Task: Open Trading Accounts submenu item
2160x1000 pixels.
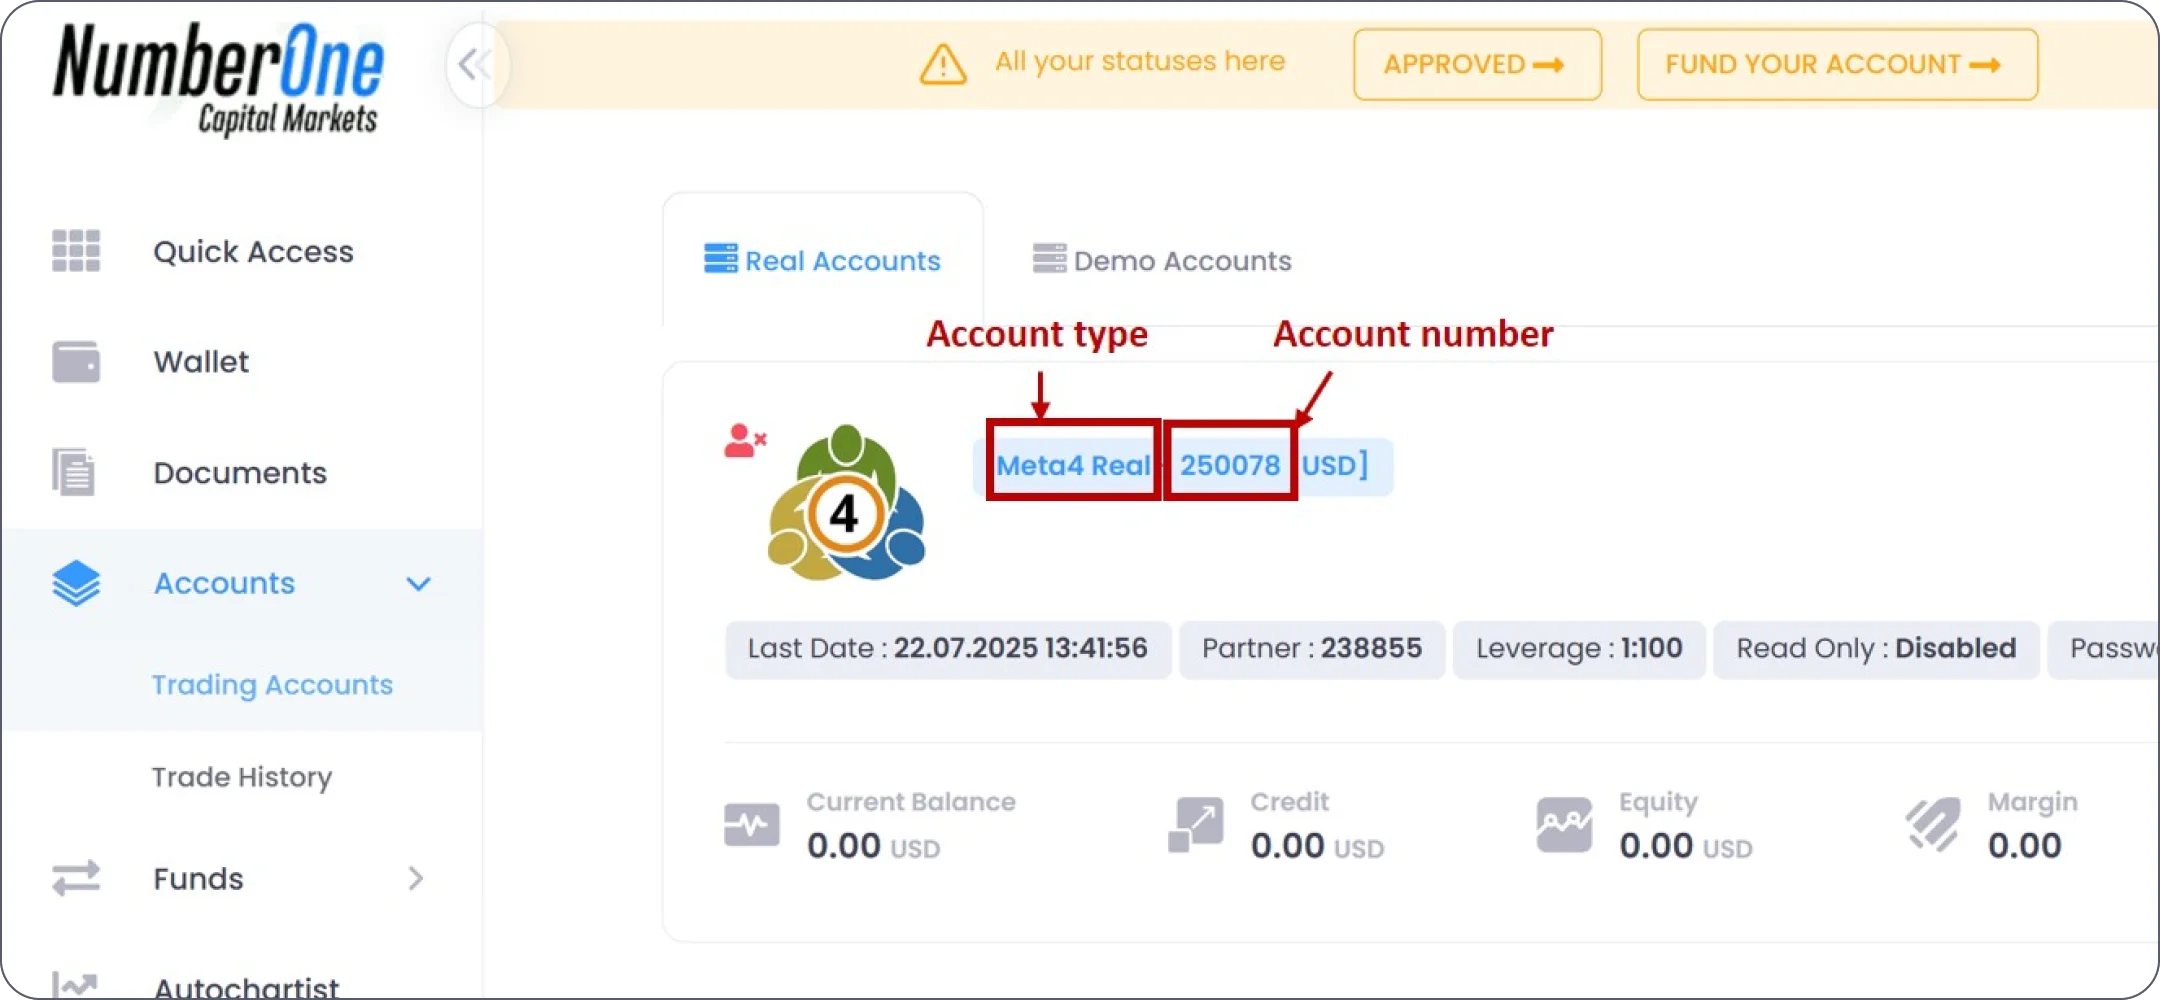Action: point(272,685)
